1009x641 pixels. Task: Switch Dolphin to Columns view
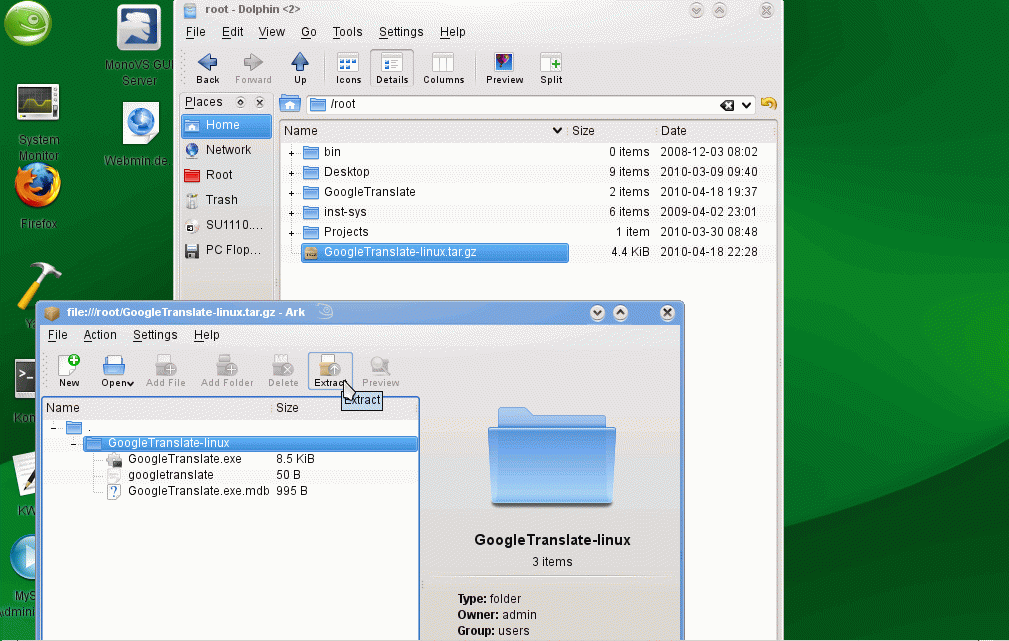click(443, 68)
